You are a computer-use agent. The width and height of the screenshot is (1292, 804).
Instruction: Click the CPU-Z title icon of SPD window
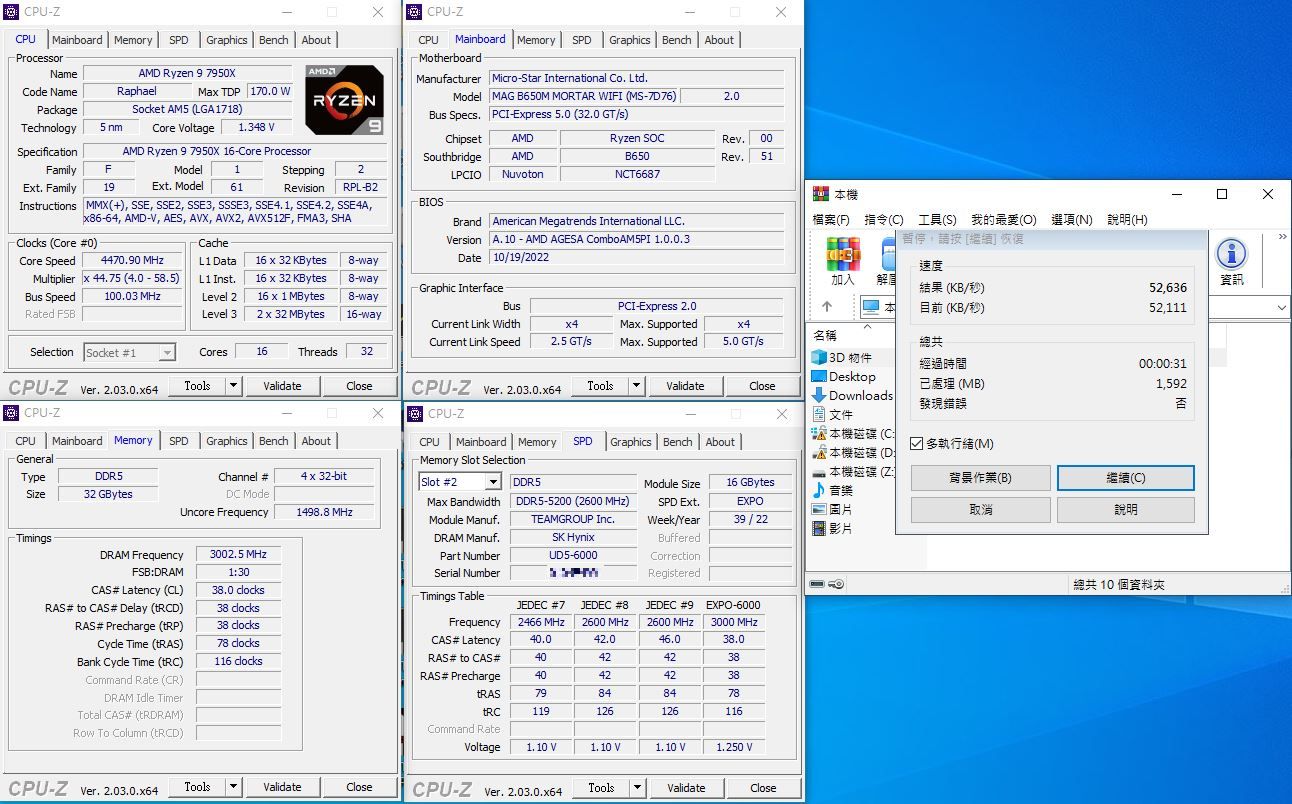416,414
